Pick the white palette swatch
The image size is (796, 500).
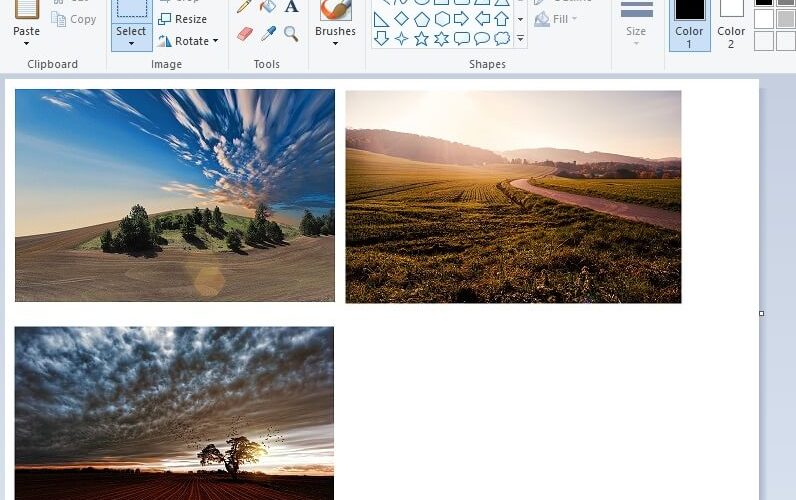point(764,19)
